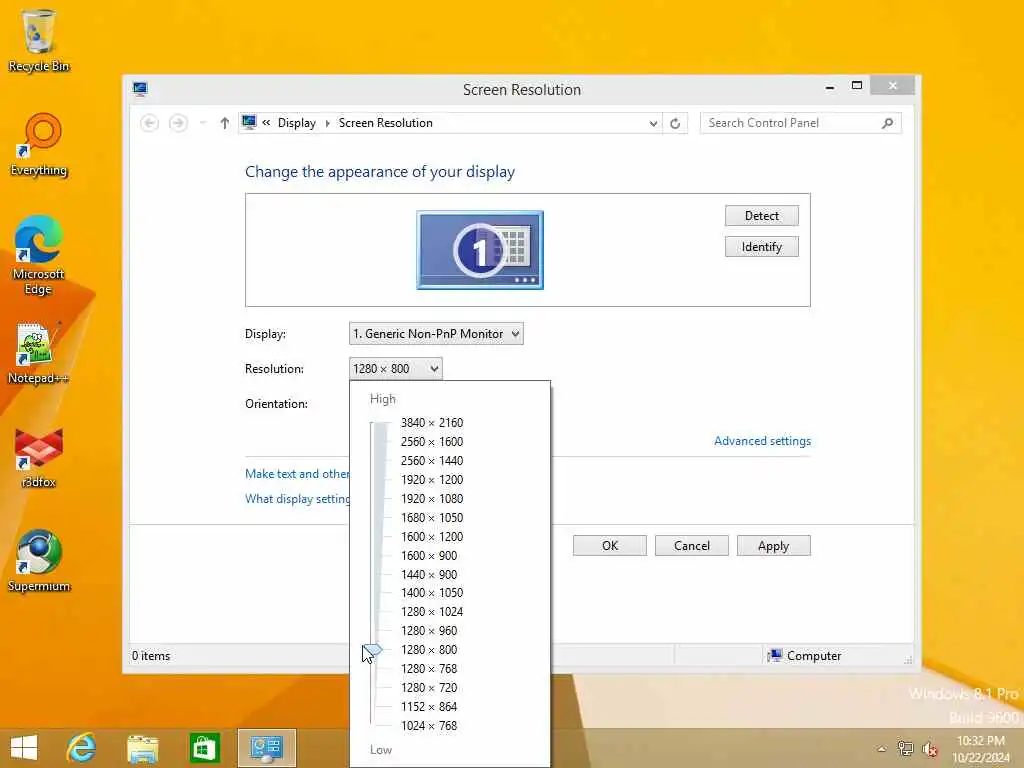Choose 1280 × 720 resolution

tap(429, 687)
